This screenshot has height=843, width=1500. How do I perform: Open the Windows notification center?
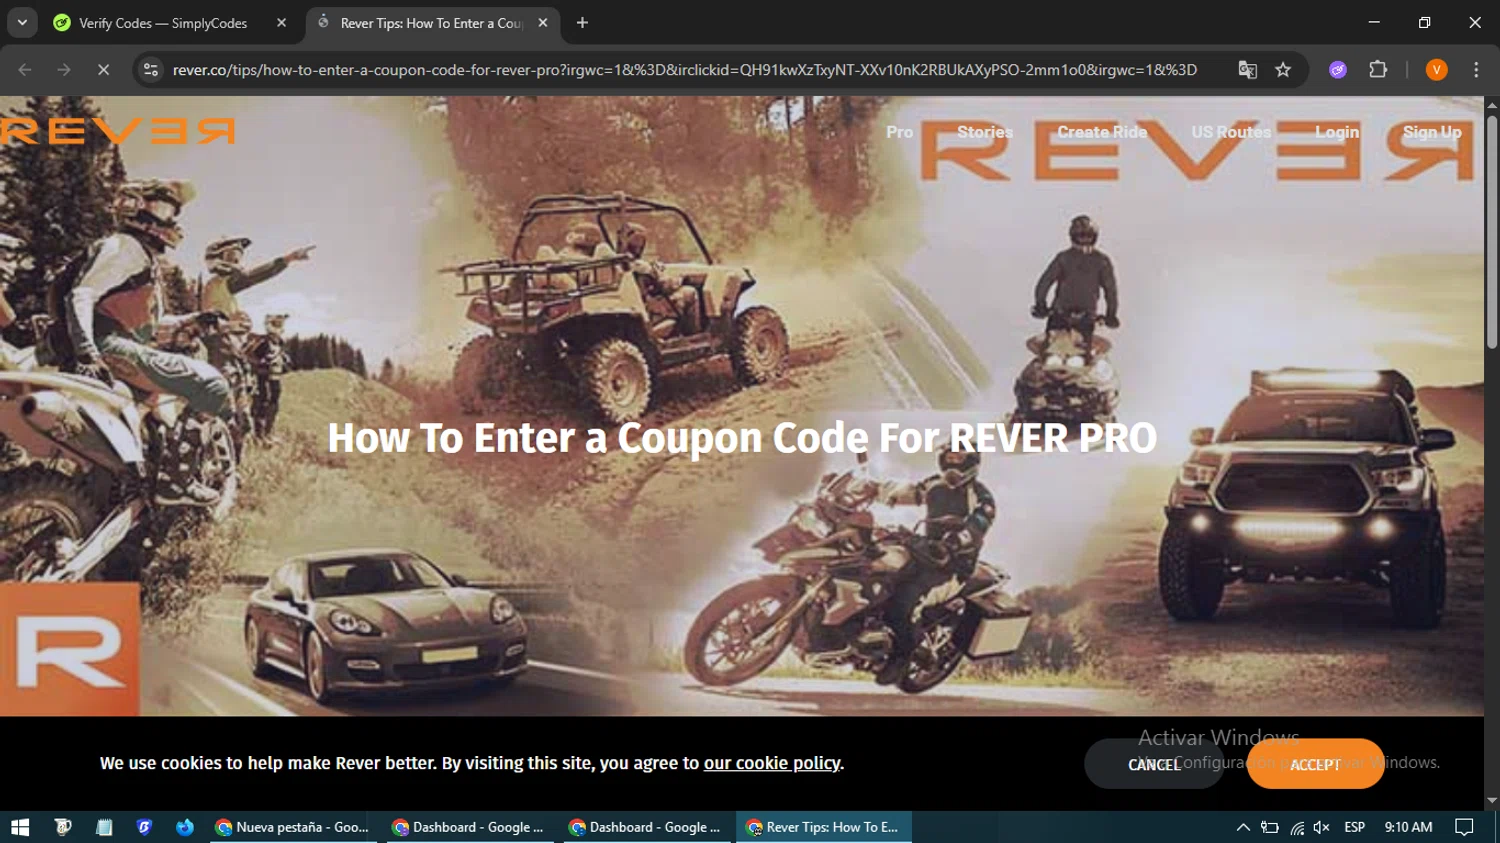click(1464, 827)
